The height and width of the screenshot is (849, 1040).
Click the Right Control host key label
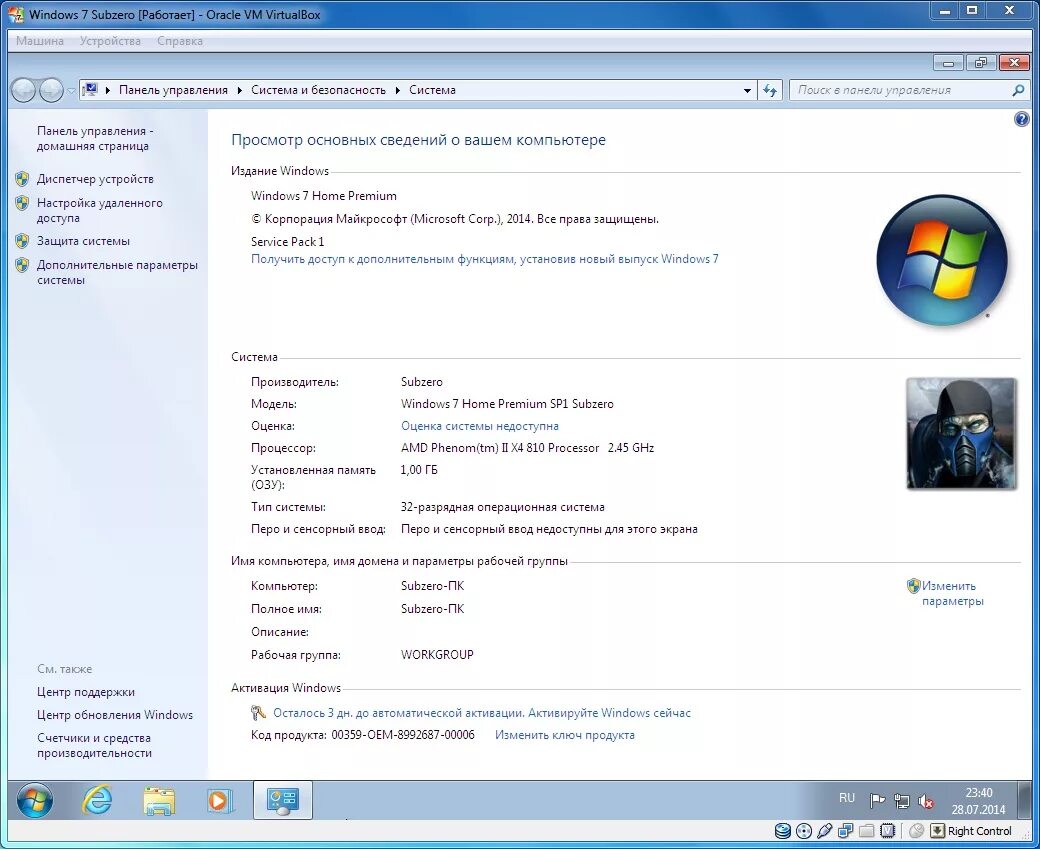click(x=980, y=830)
